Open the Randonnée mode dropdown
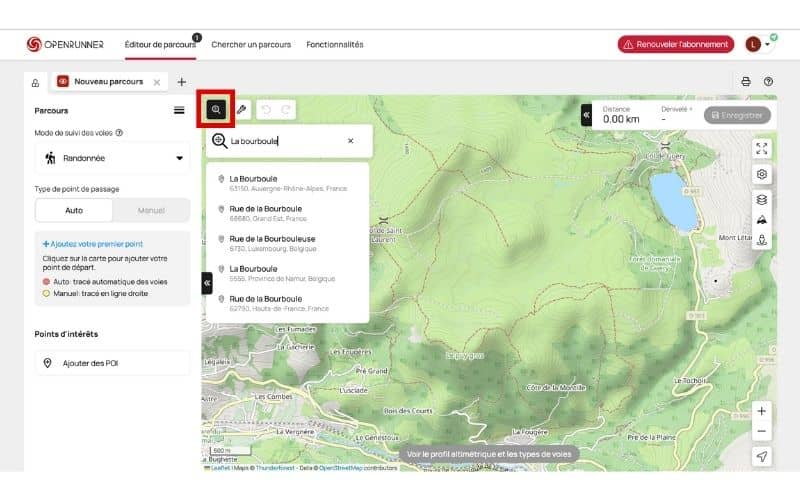The width and height of the screenshot is (800, 500). (x=112, y=158)
